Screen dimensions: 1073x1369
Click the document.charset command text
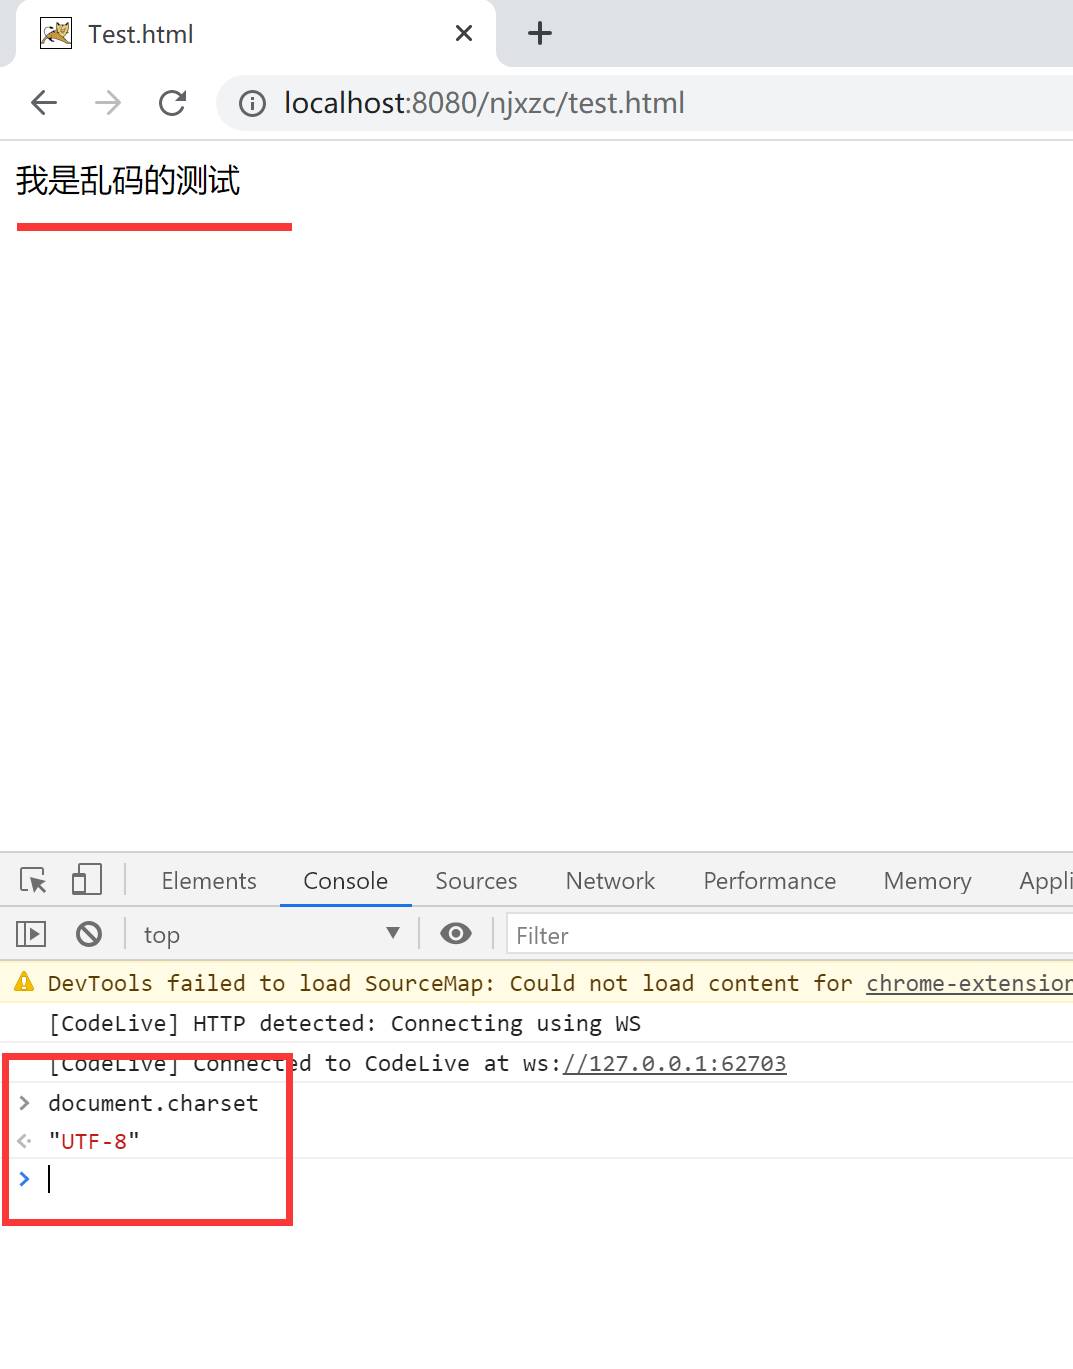153,1103
